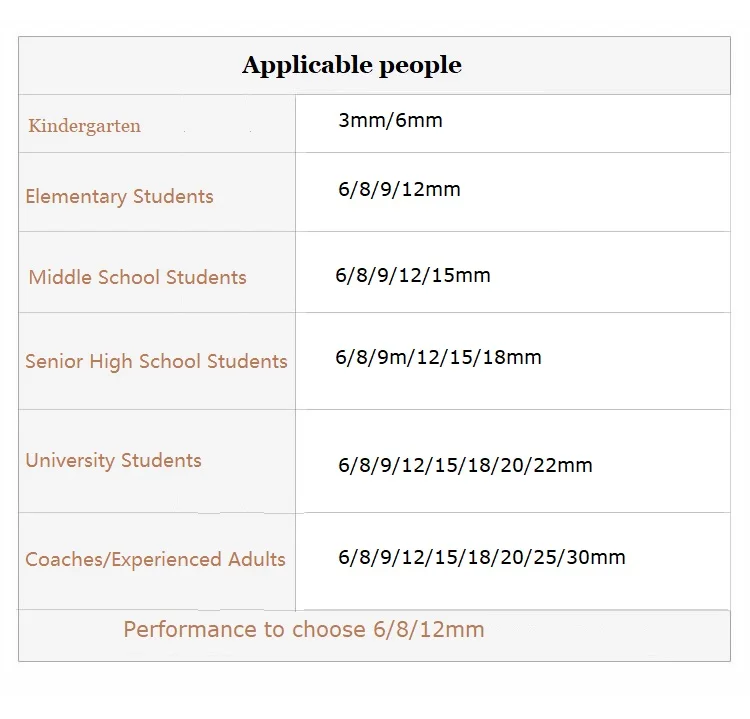Select the Kindergarten row label
Screen dimensions: 750x719
coord(84,126)
